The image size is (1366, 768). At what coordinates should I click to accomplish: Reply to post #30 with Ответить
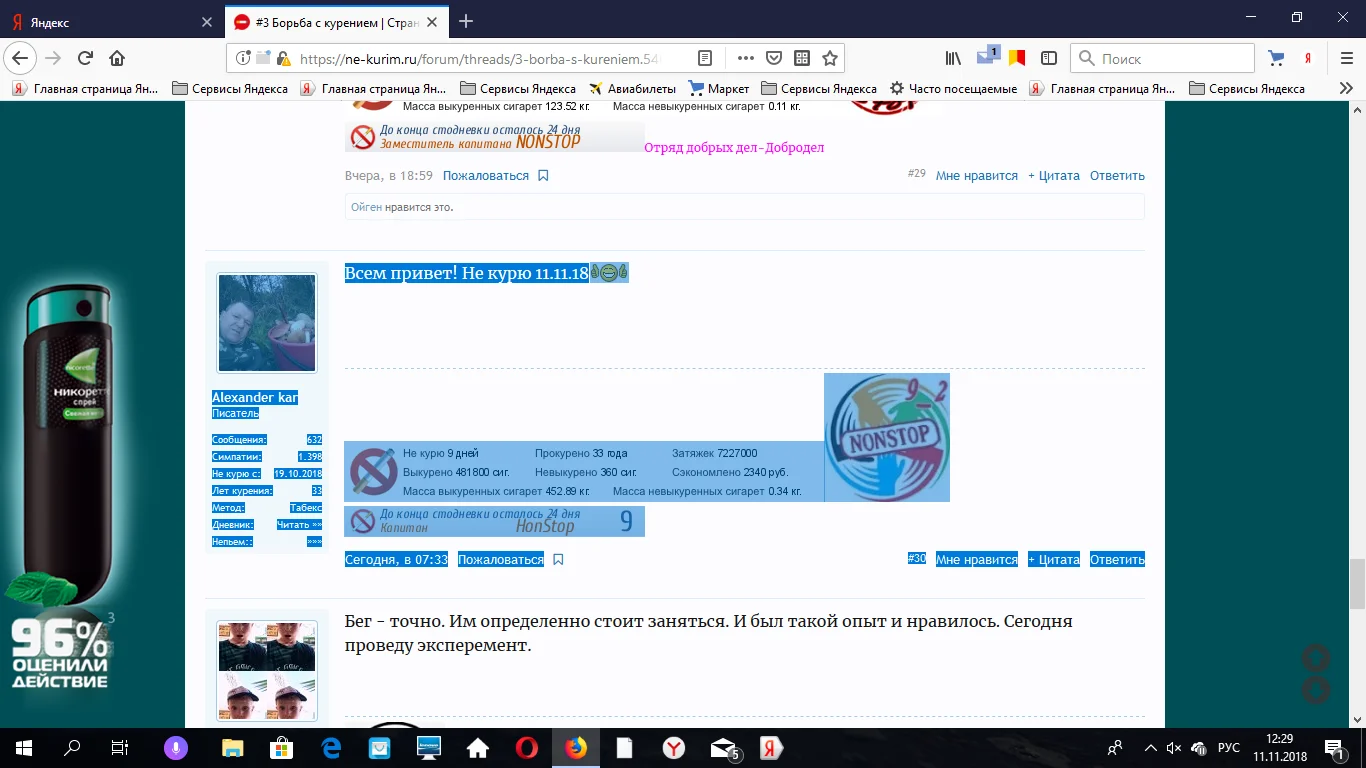[x=1117, y=560]
